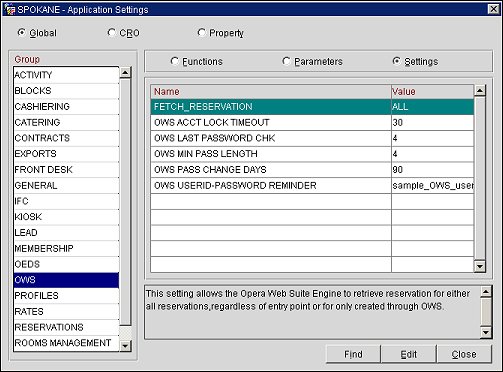Click the Group list scrollbar thumb

(125, 202)
